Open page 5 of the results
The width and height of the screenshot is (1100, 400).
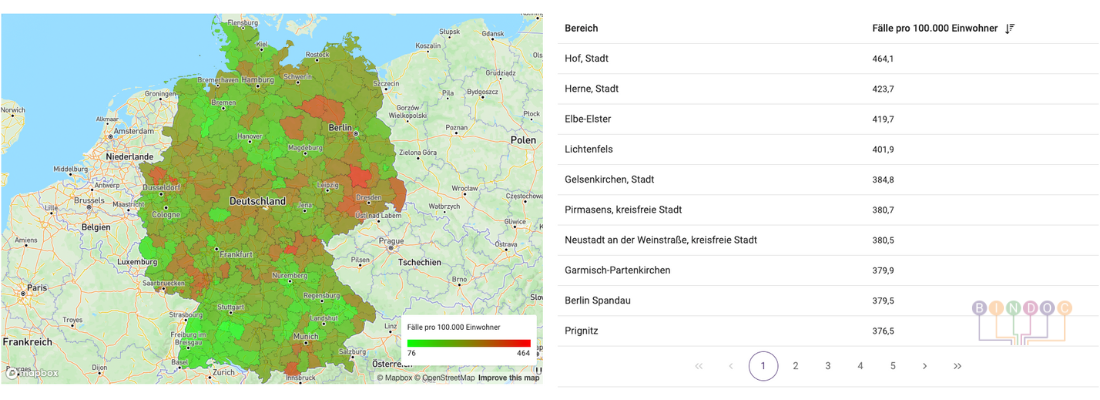tap(893, 366)
